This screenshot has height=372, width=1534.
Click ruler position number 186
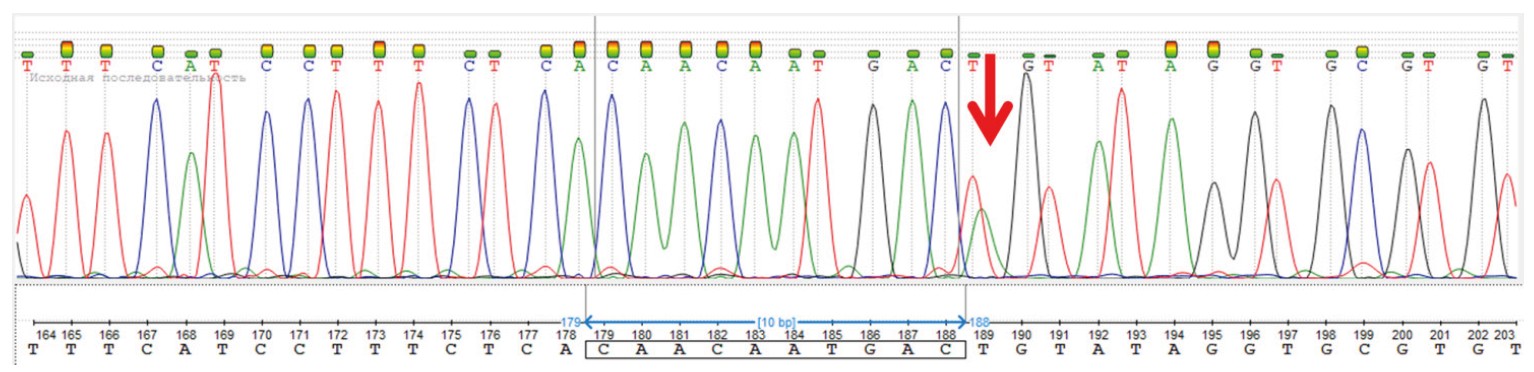871,335
